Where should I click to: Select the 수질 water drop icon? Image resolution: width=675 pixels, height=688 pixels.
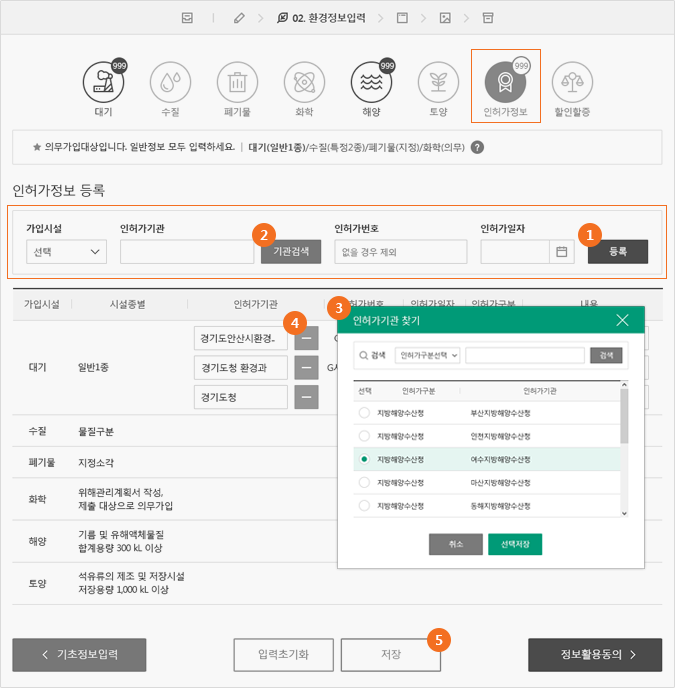(x=170, y=82)
